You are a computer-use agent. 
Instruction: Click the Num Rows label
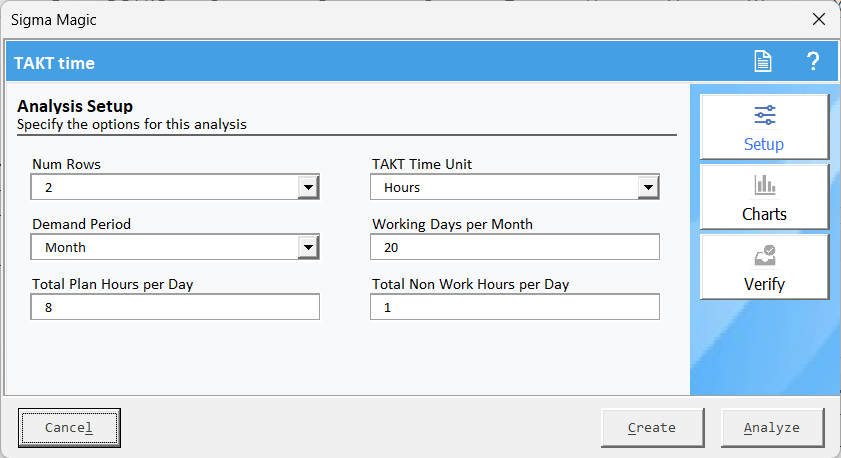67,164
